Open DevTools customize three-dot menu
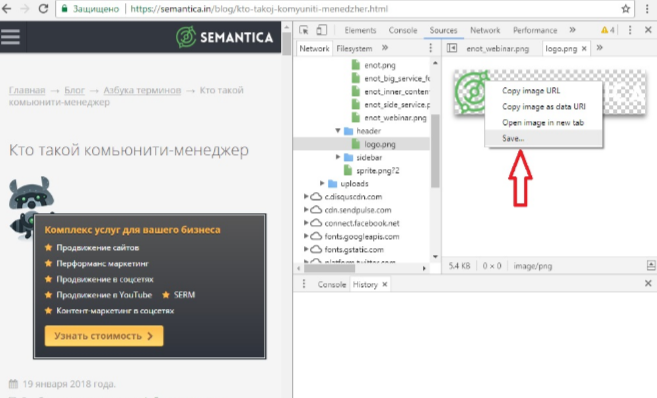657x398 pixels. coord(630,30)
